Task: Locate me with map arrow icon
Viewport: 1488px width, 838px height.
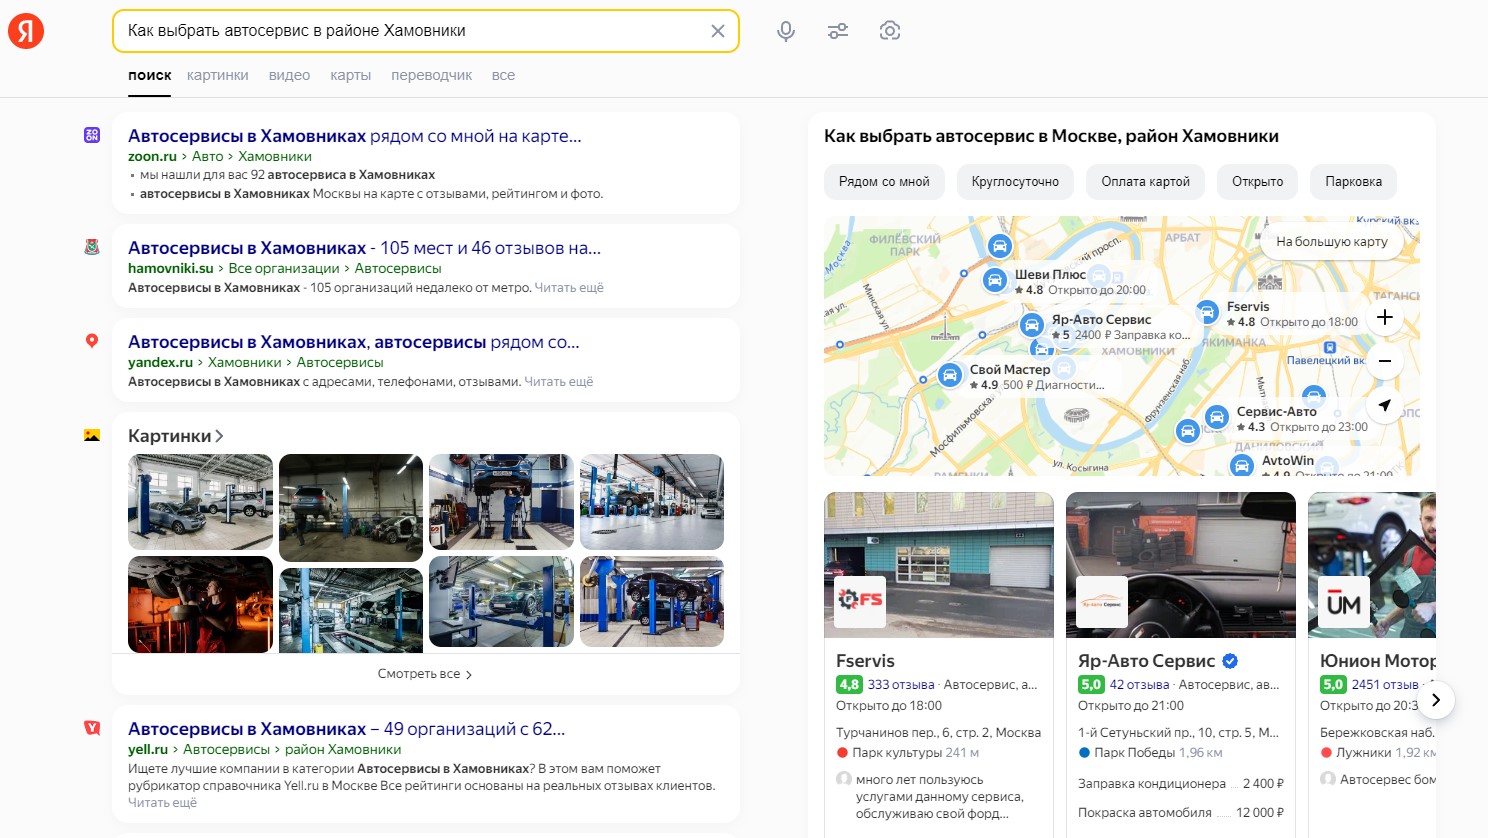Action: (1384, 405)
